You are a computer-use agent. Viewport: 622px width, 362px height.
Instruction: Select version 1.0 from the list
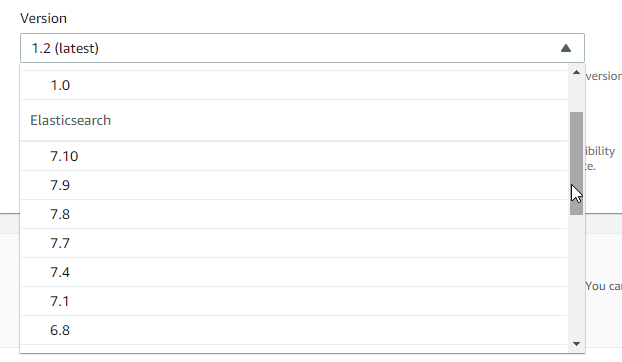click(294, 85)
